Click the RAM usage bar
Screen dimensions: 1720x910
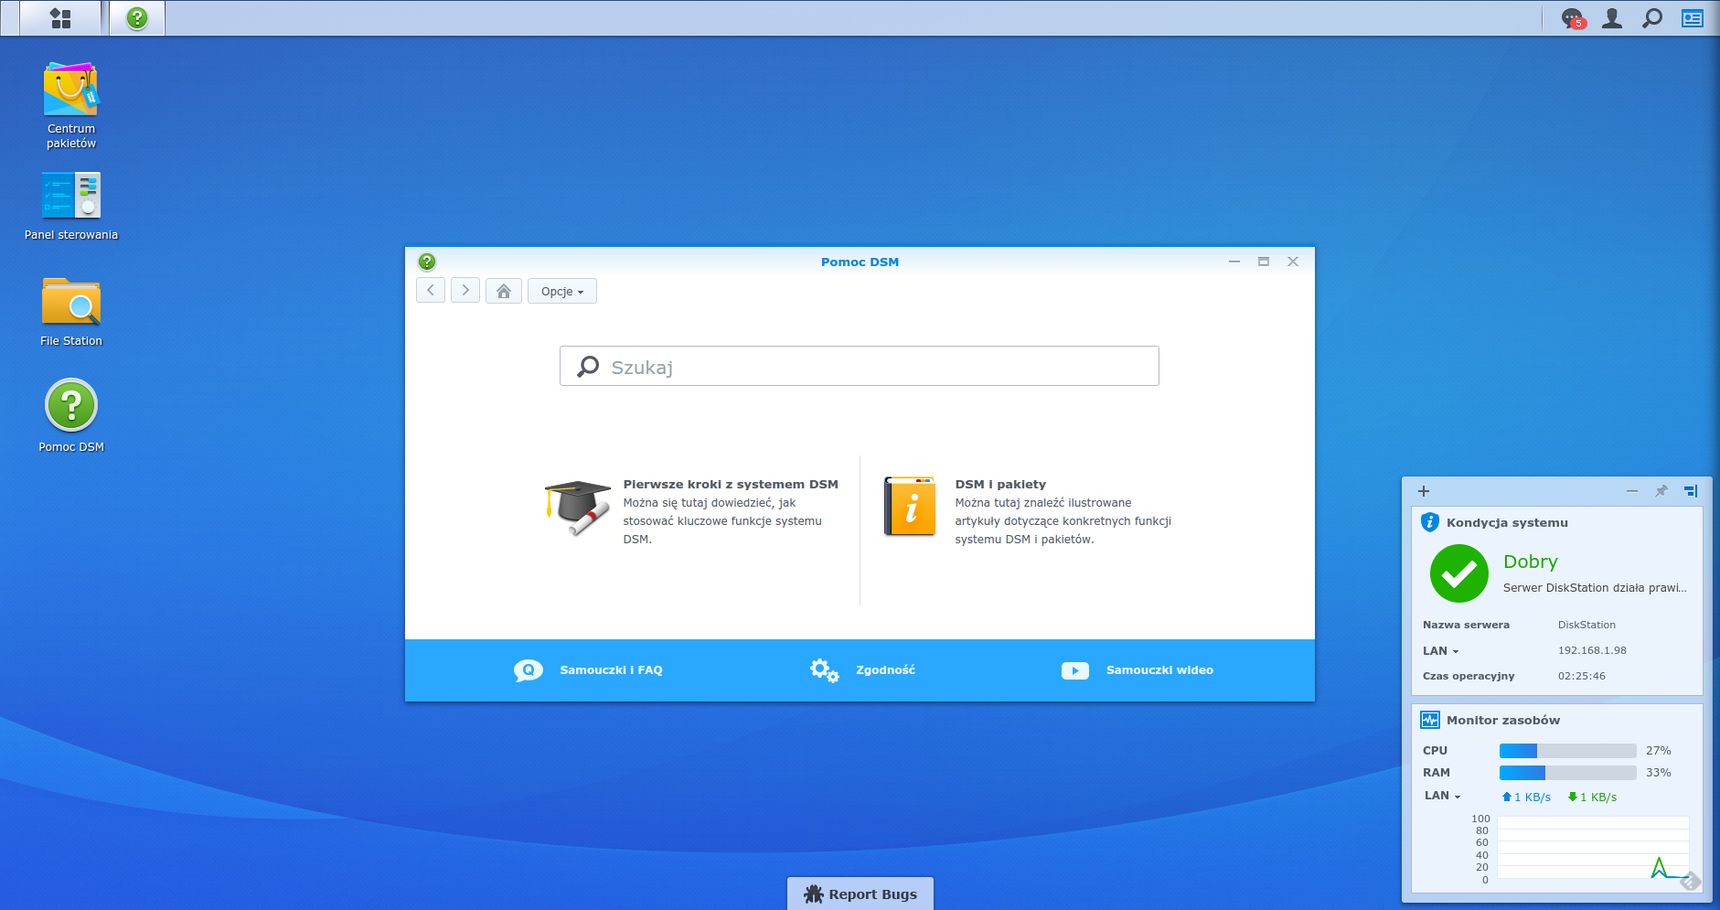(x=1567, y=772)
